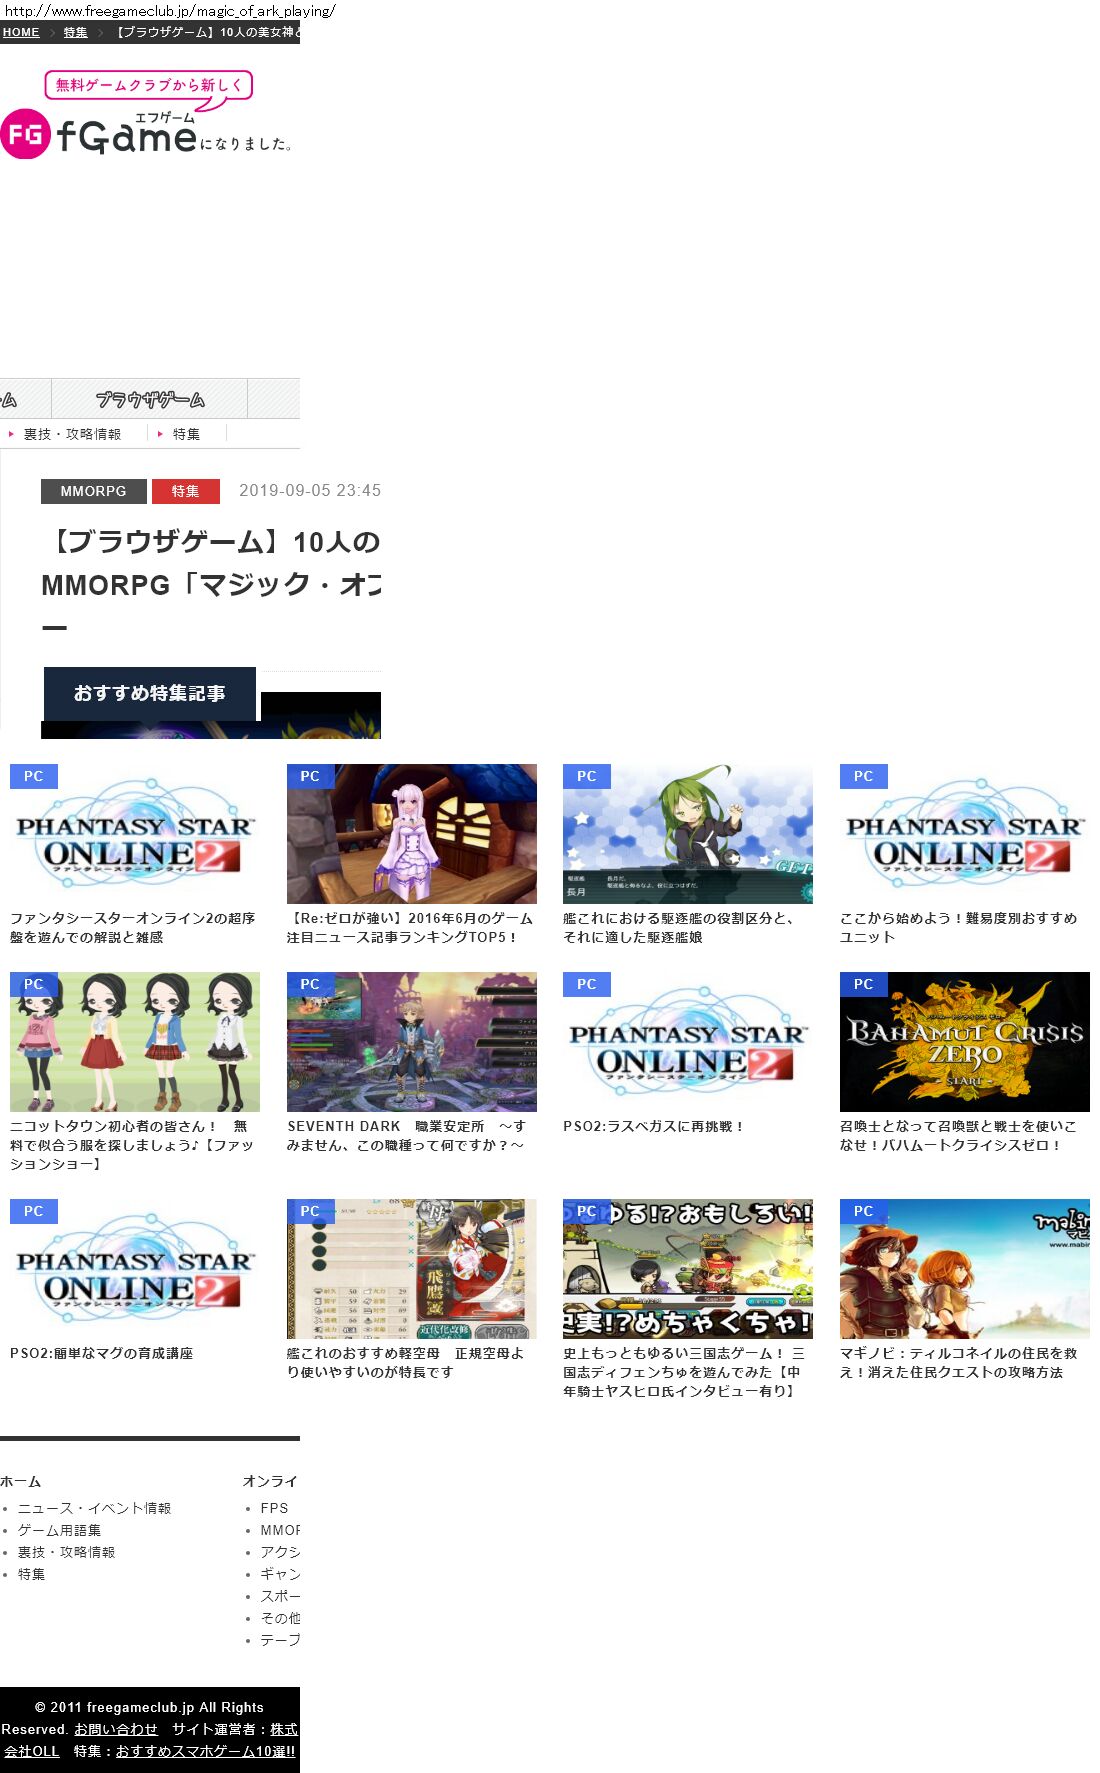
Task: Open マギノビ：ティルコネイルの住民 article title
Action: click(958, 1363)
